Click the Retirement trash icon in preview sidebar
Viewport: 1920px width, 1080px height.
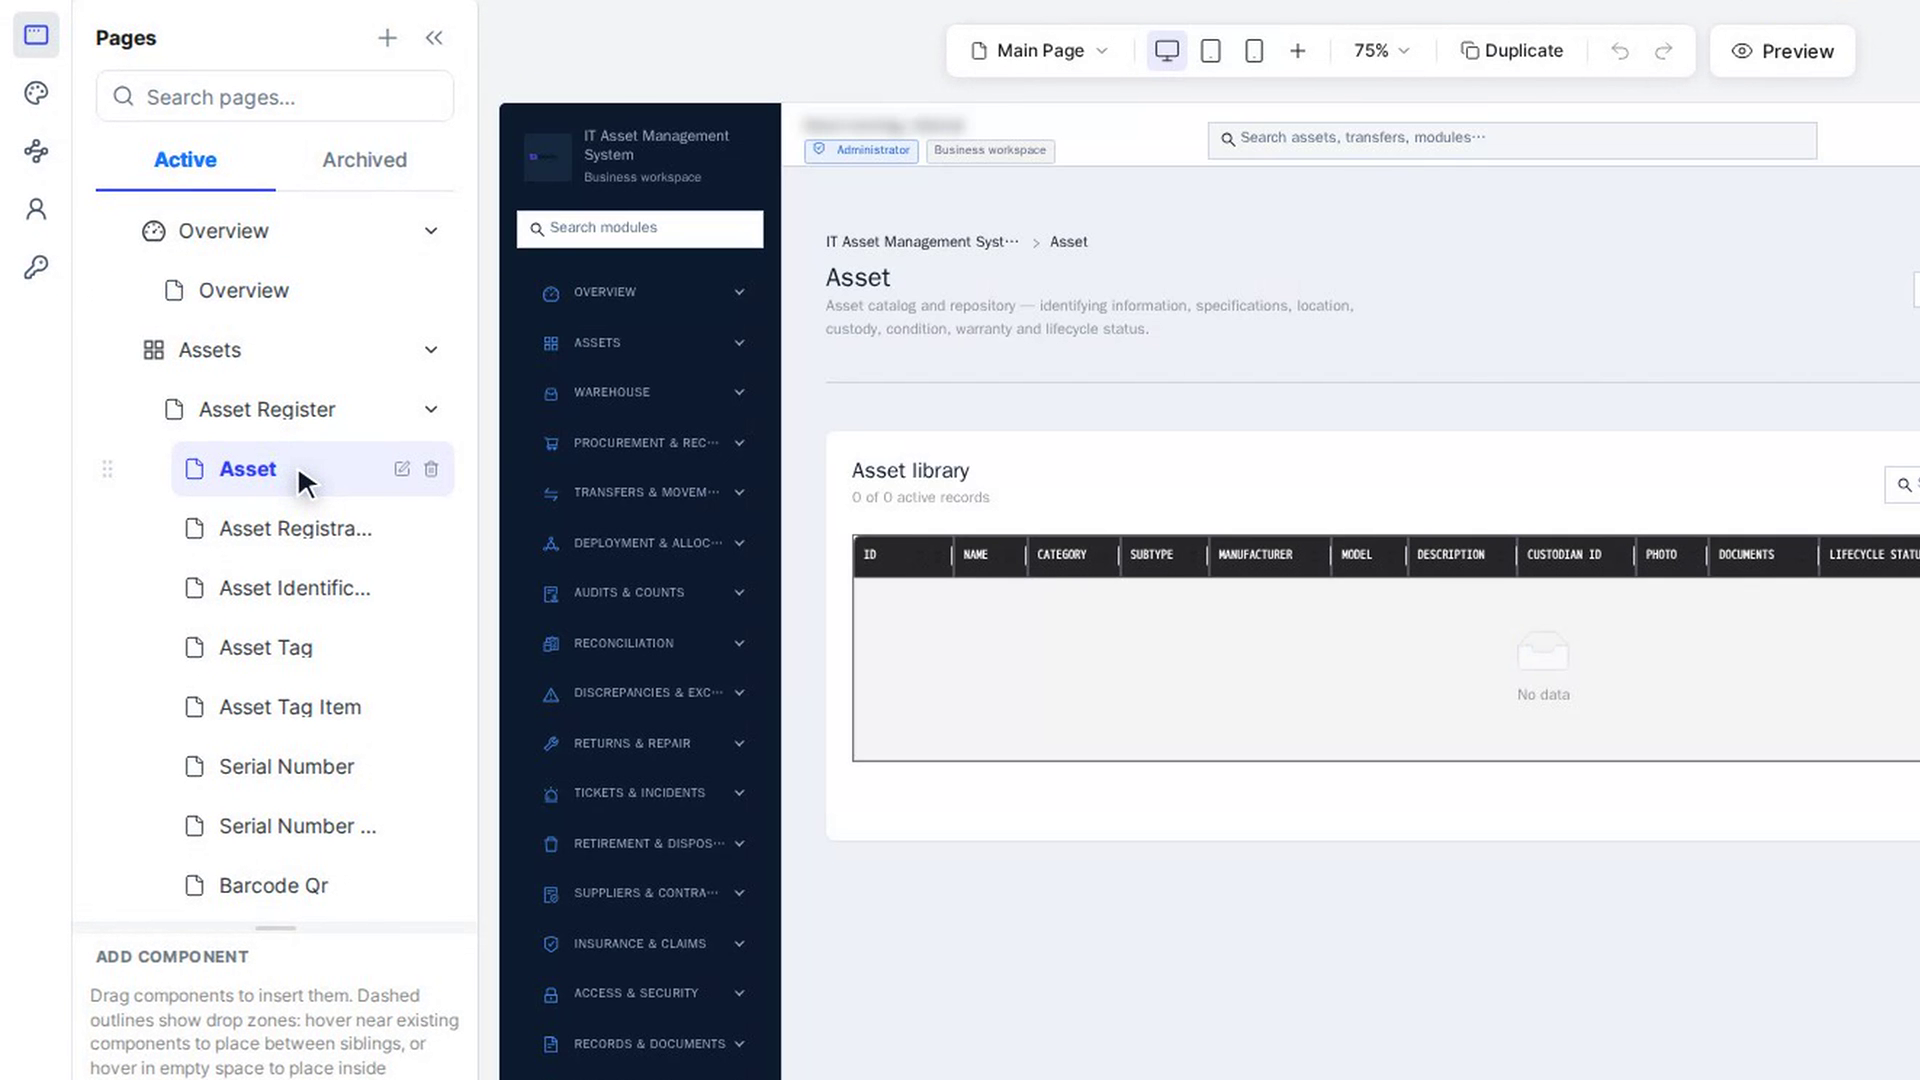551,844
